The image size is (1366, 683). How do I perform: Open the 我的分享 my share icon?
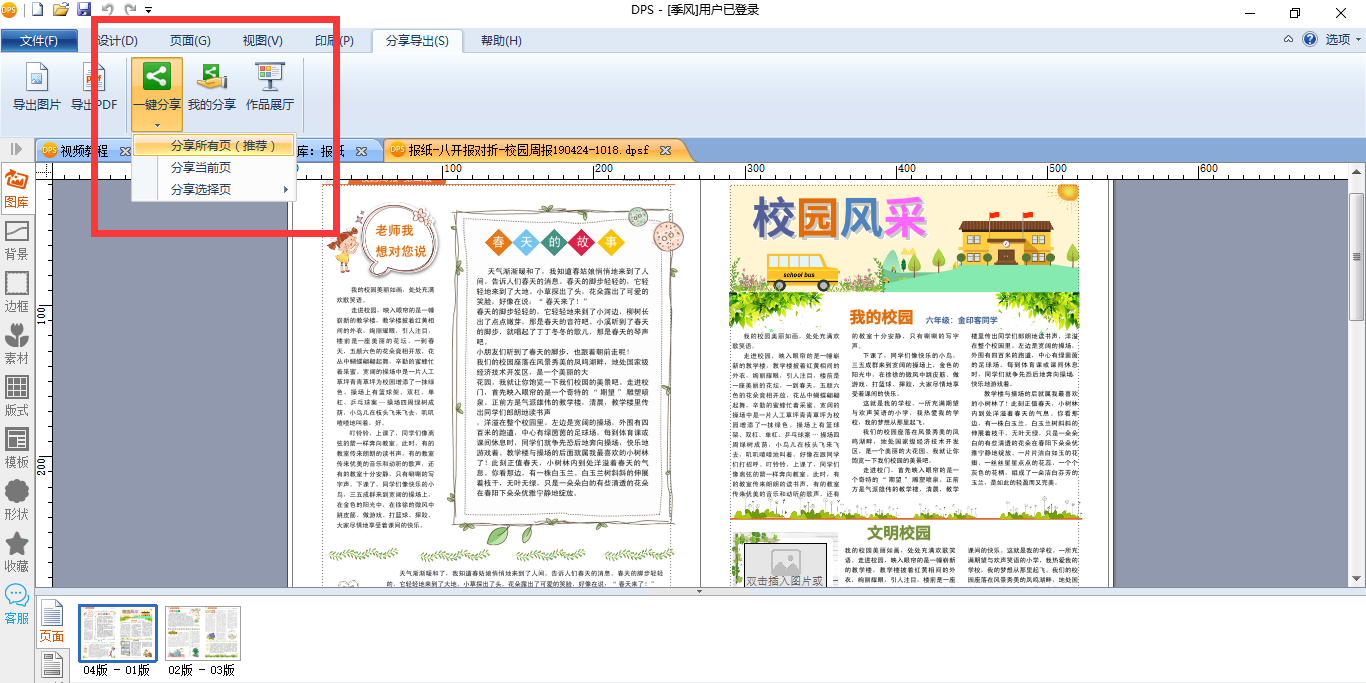pos(212,85)
